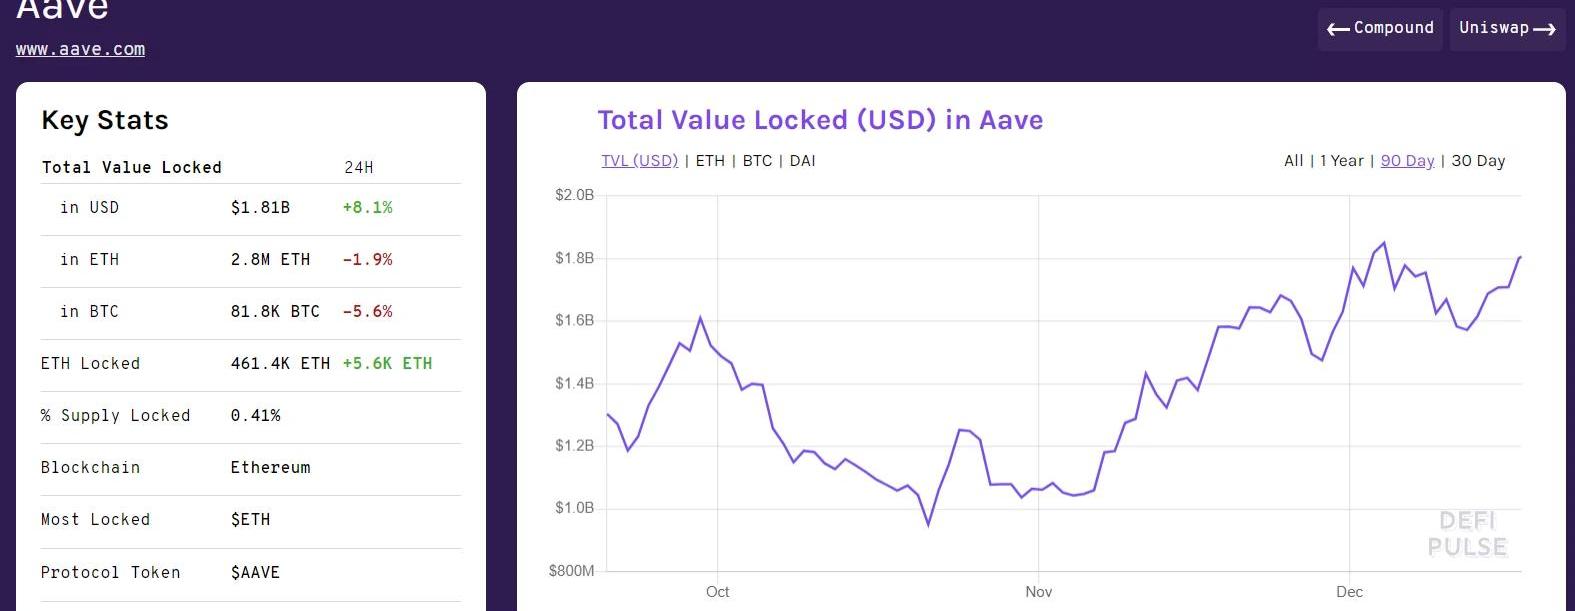
Task: Click the $1.81B USD value
Action: click(x=260, y=208)
